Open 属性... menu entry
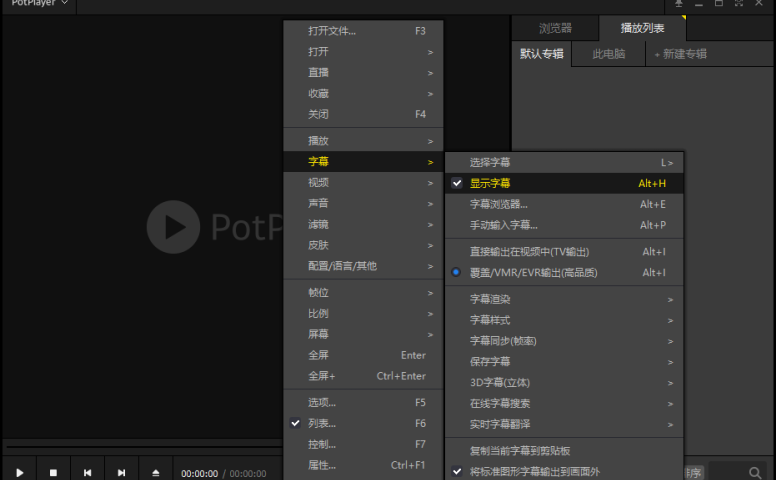Viewport: 776px width, 480px height. click(363, 465)
